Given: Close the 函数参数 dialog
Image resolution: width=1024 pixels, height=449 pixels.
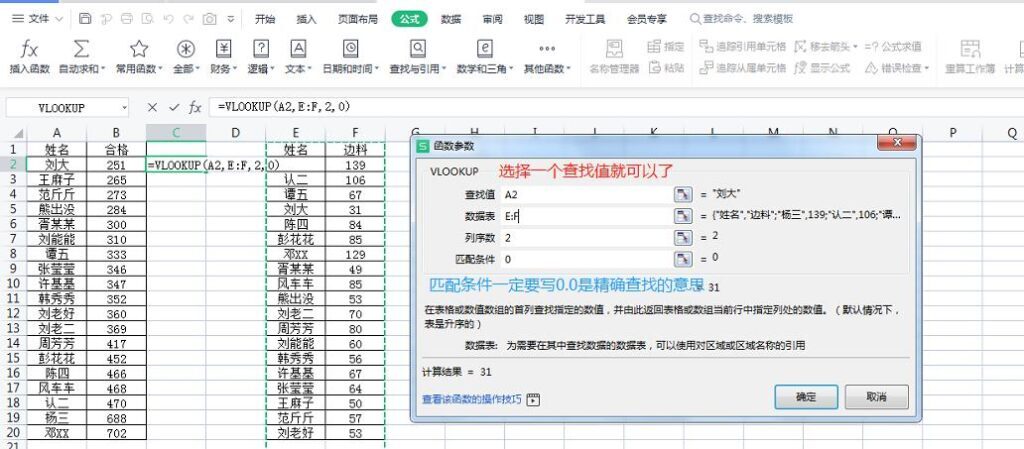Looking at the screenshot, I should pyautogui.click(x=896, y=144).
